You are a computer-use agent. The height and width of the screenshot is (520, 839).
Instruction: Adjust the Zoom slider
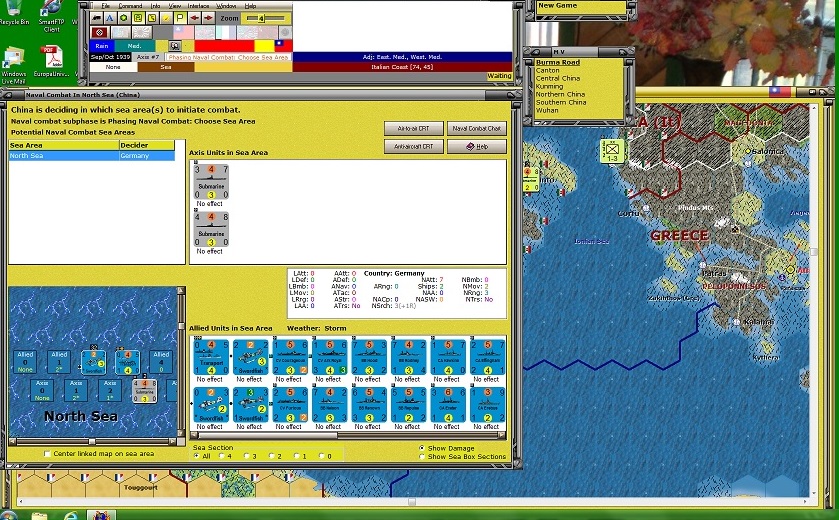pyautogui.click(x=265, y=18)
